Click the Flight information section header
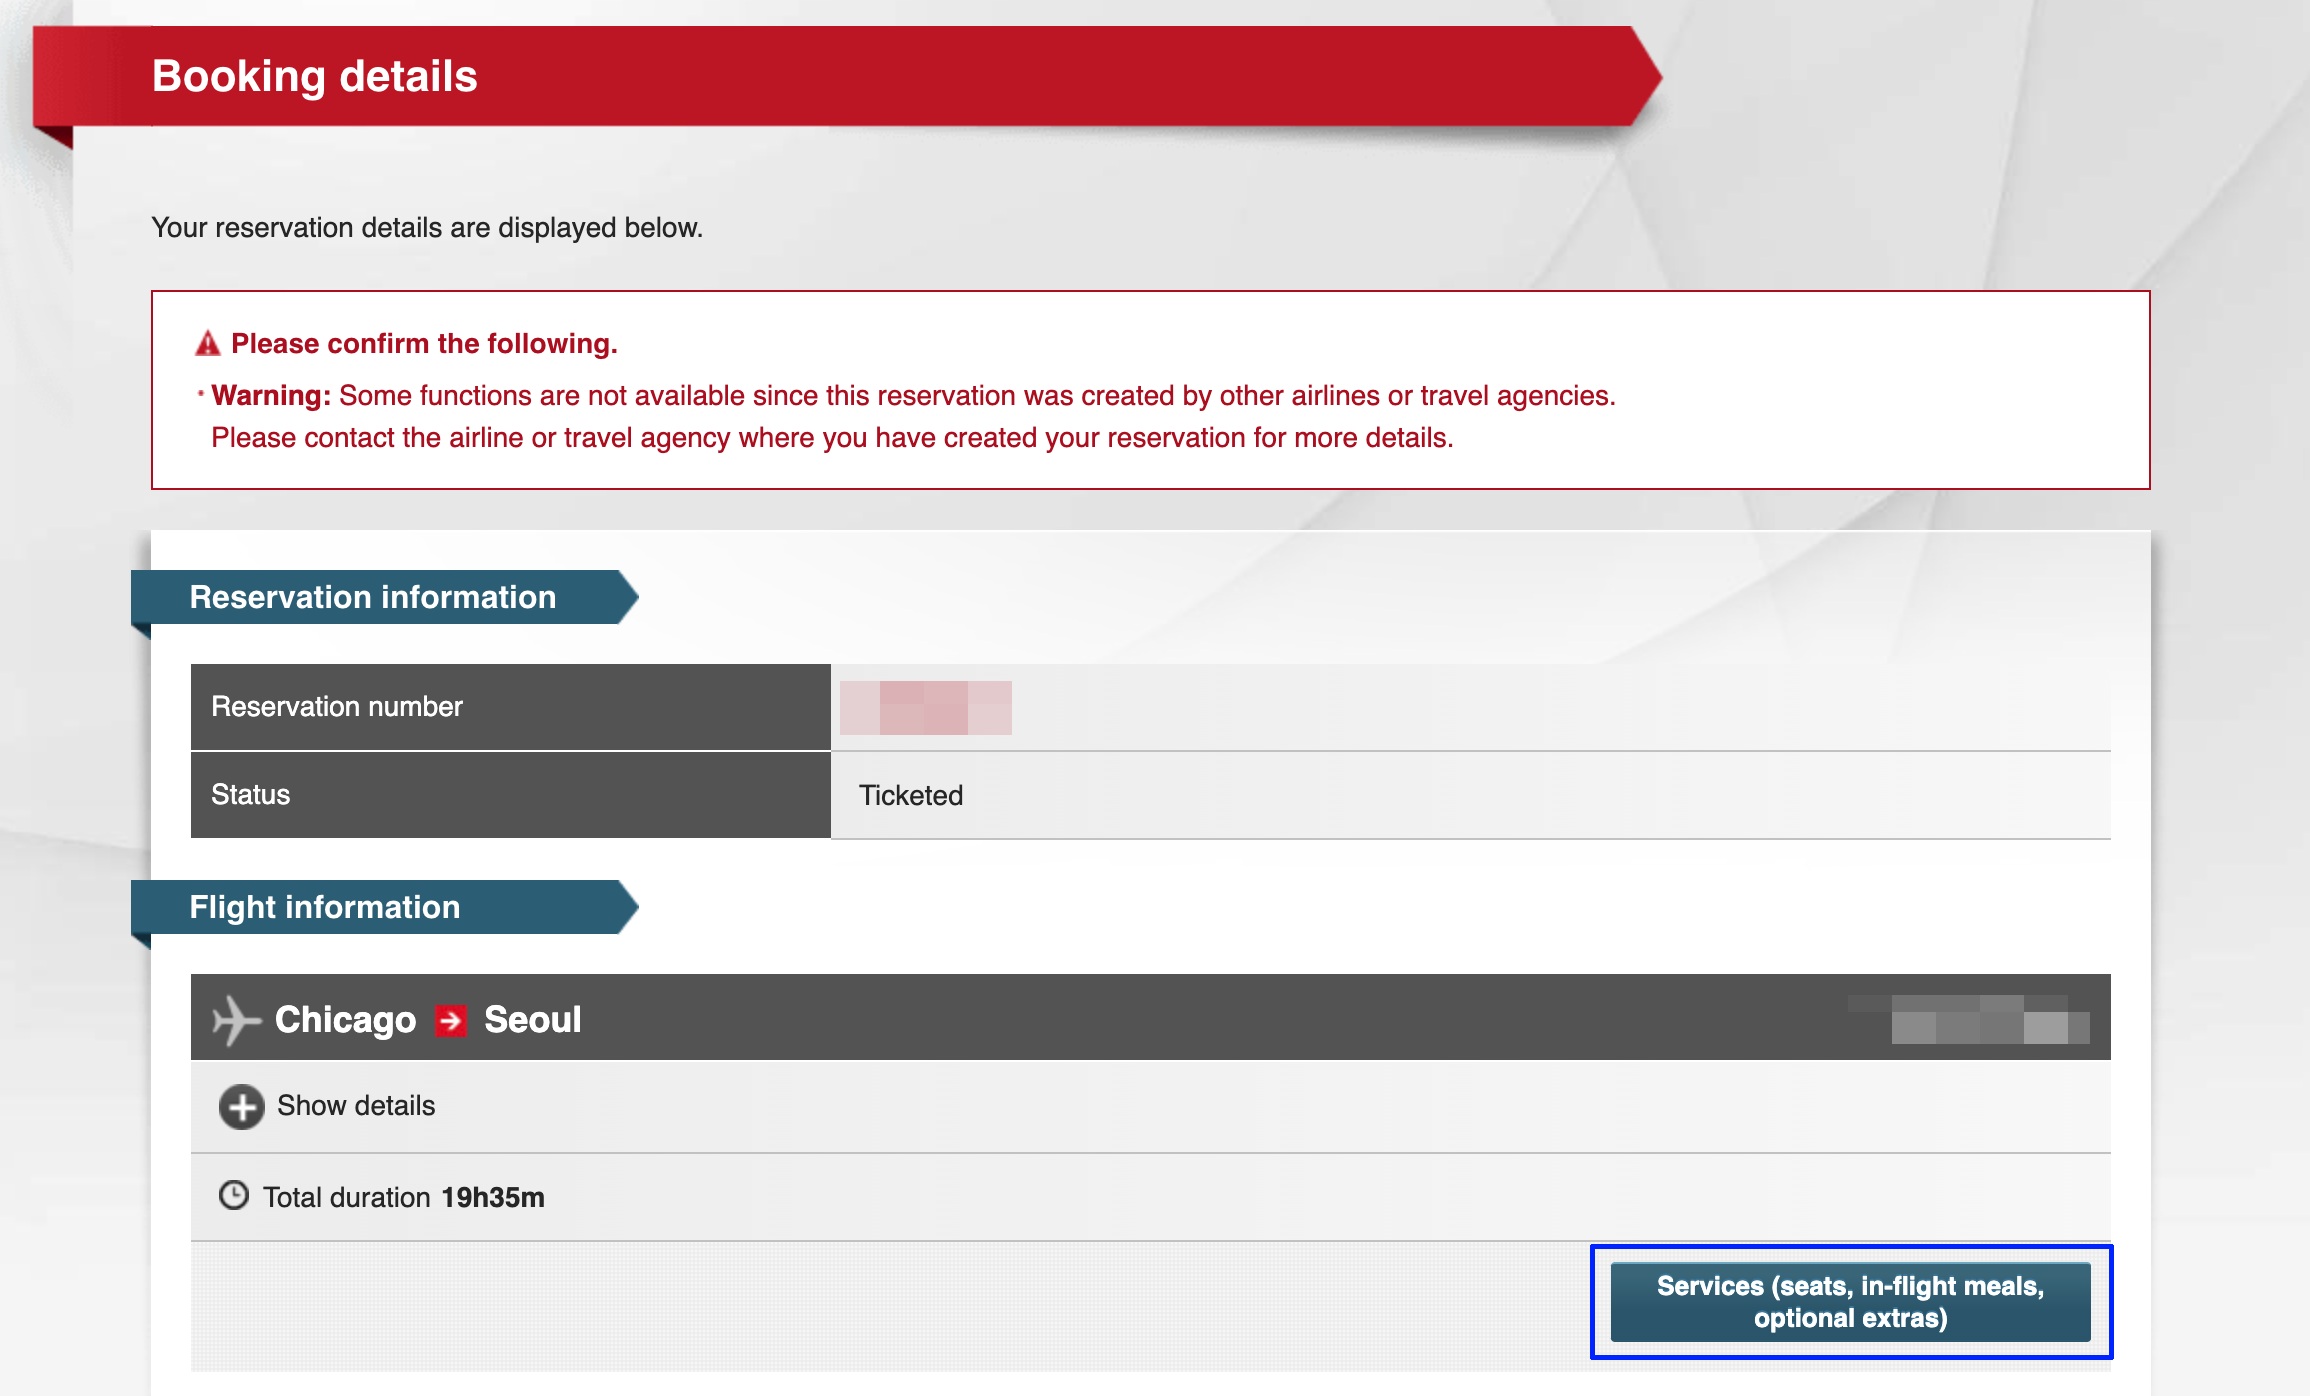The image size is (2310, 1396). click(324, 907)
